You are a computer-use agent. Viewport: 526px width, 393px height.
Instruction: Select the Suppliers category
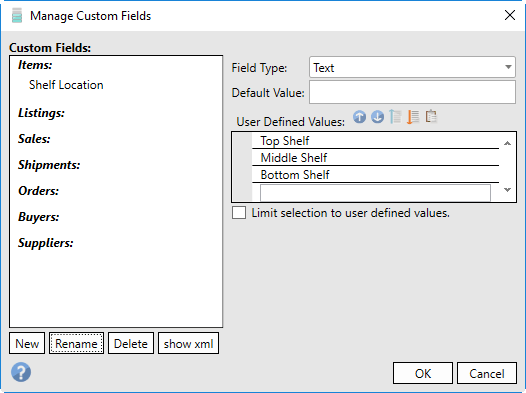(x=46, y=243)
